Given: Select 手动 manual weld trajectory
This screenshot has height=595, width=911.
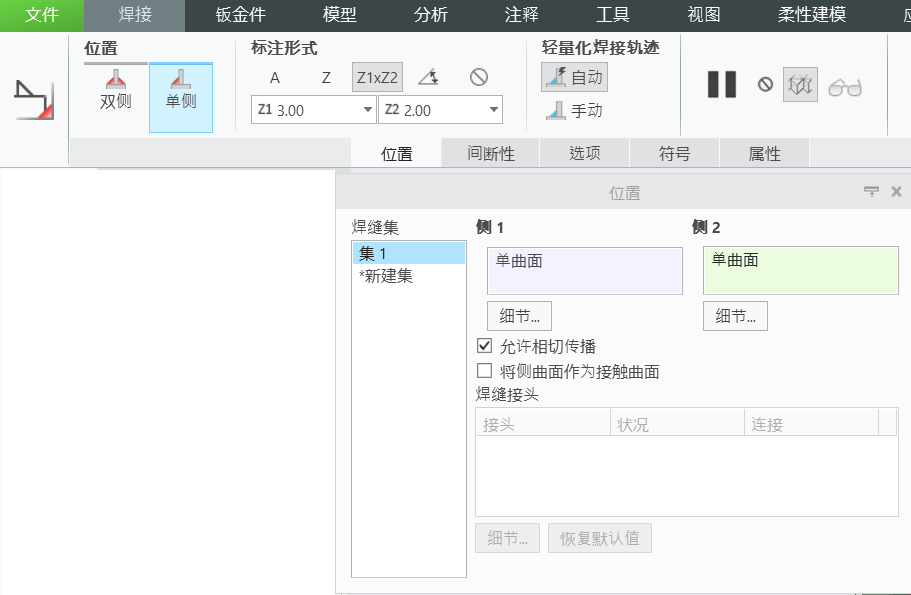Looking at the screenshot, I should 575,111.
